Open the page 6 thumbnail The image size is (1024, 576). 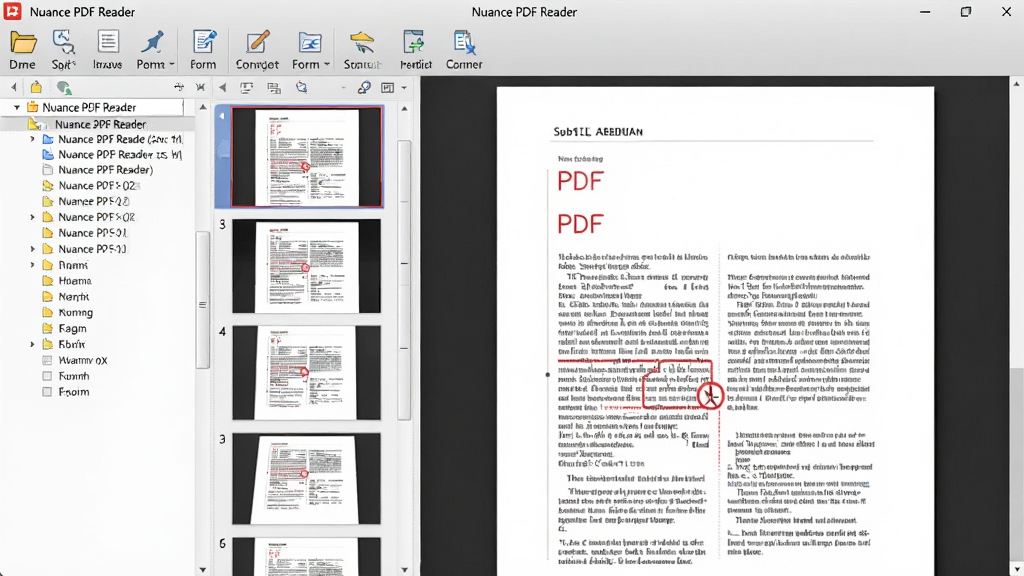pyautogui.click(x=306, y=556)
